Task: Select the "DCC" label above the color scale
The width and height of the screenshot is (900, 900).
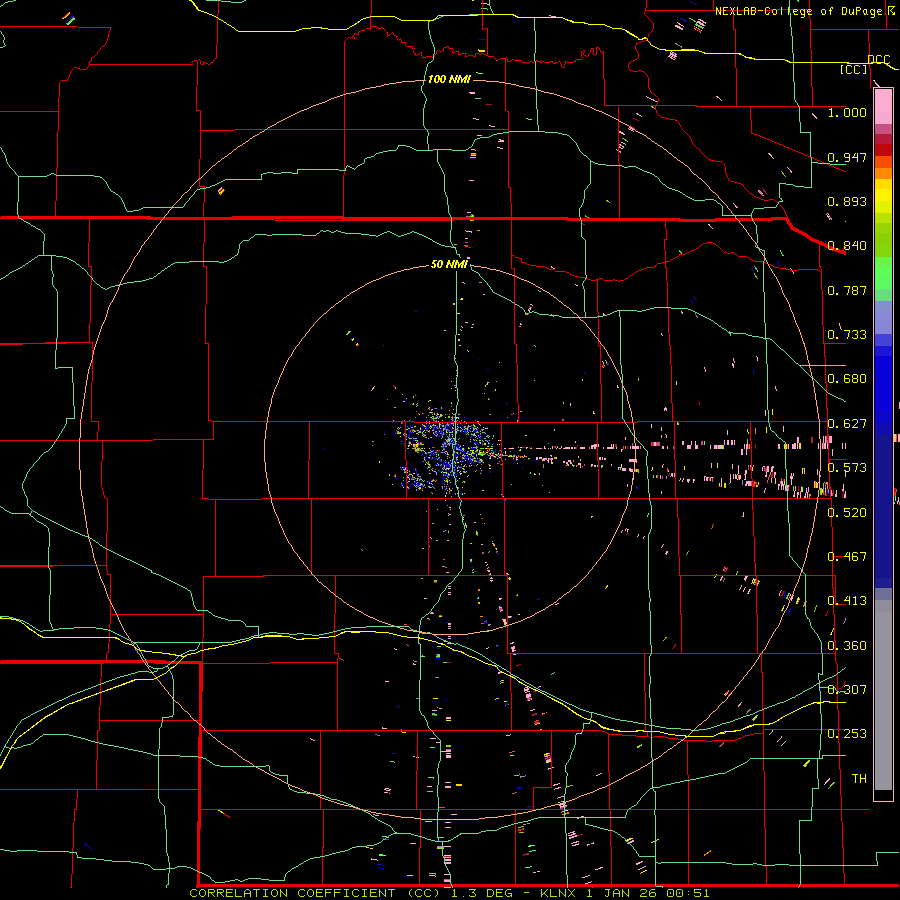Action: point(878,60)
